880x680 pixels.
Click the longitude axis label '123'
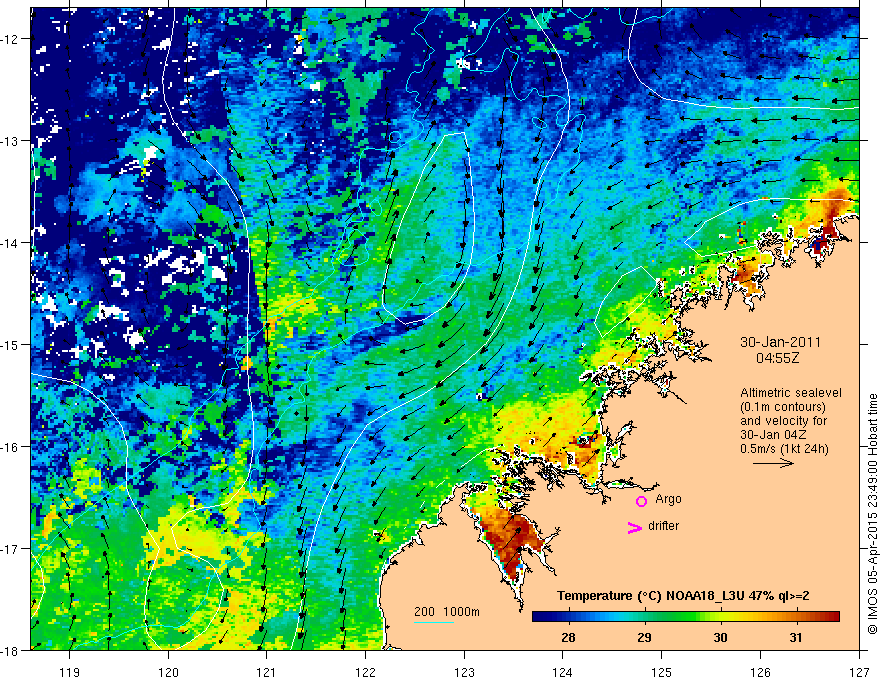[x=464, y=672]
